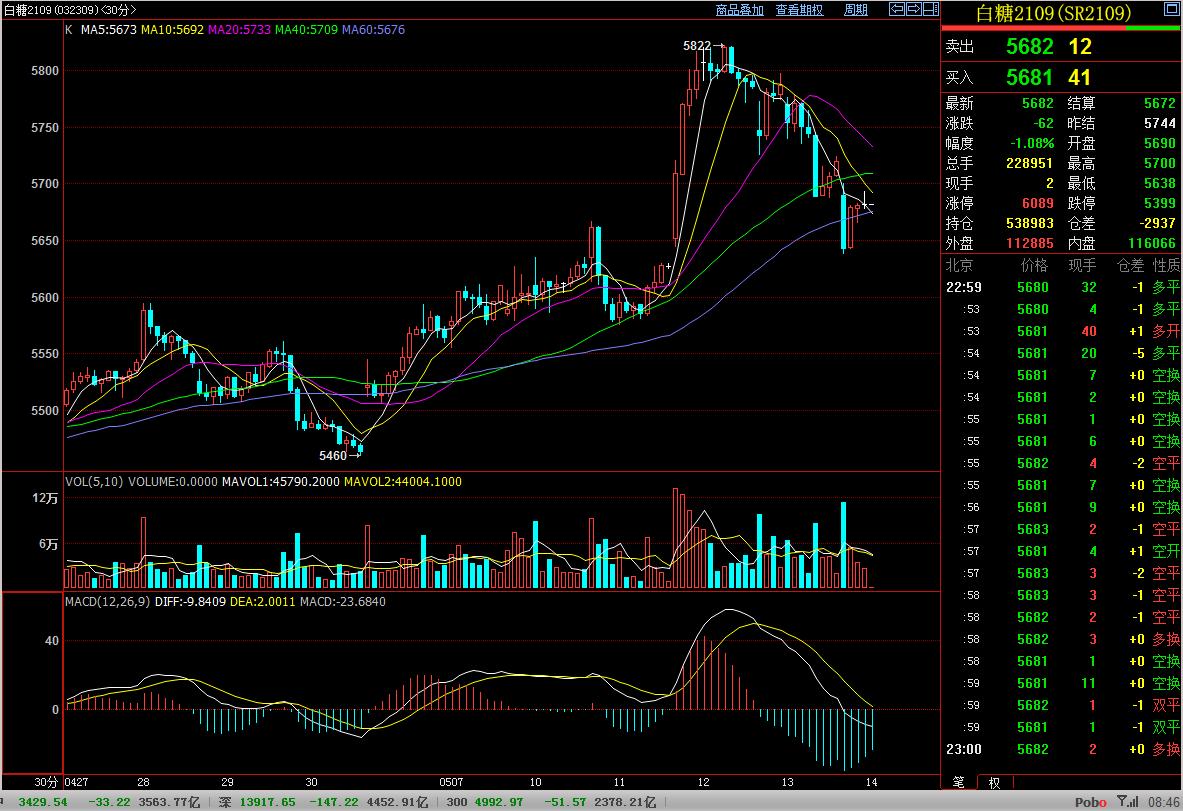This screenshot has width=1183, height=811.
Task: Click the 买入 price 5681
Action: pos(1029,77)
